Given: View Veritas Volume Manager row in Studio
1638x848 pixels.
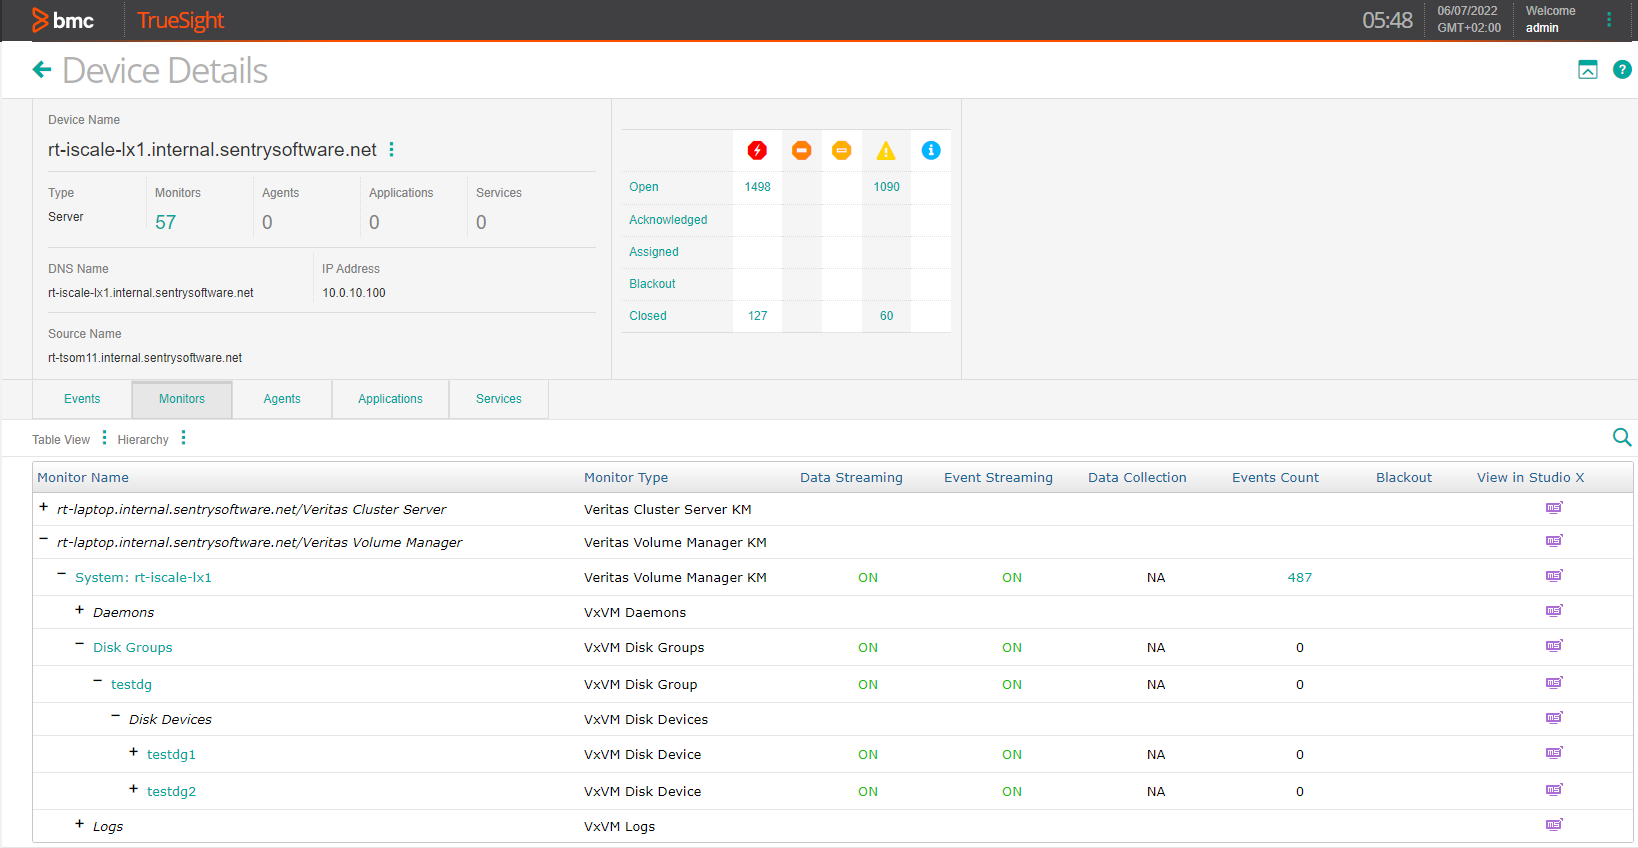Looking at the screenshot, I should point(1554,541).
